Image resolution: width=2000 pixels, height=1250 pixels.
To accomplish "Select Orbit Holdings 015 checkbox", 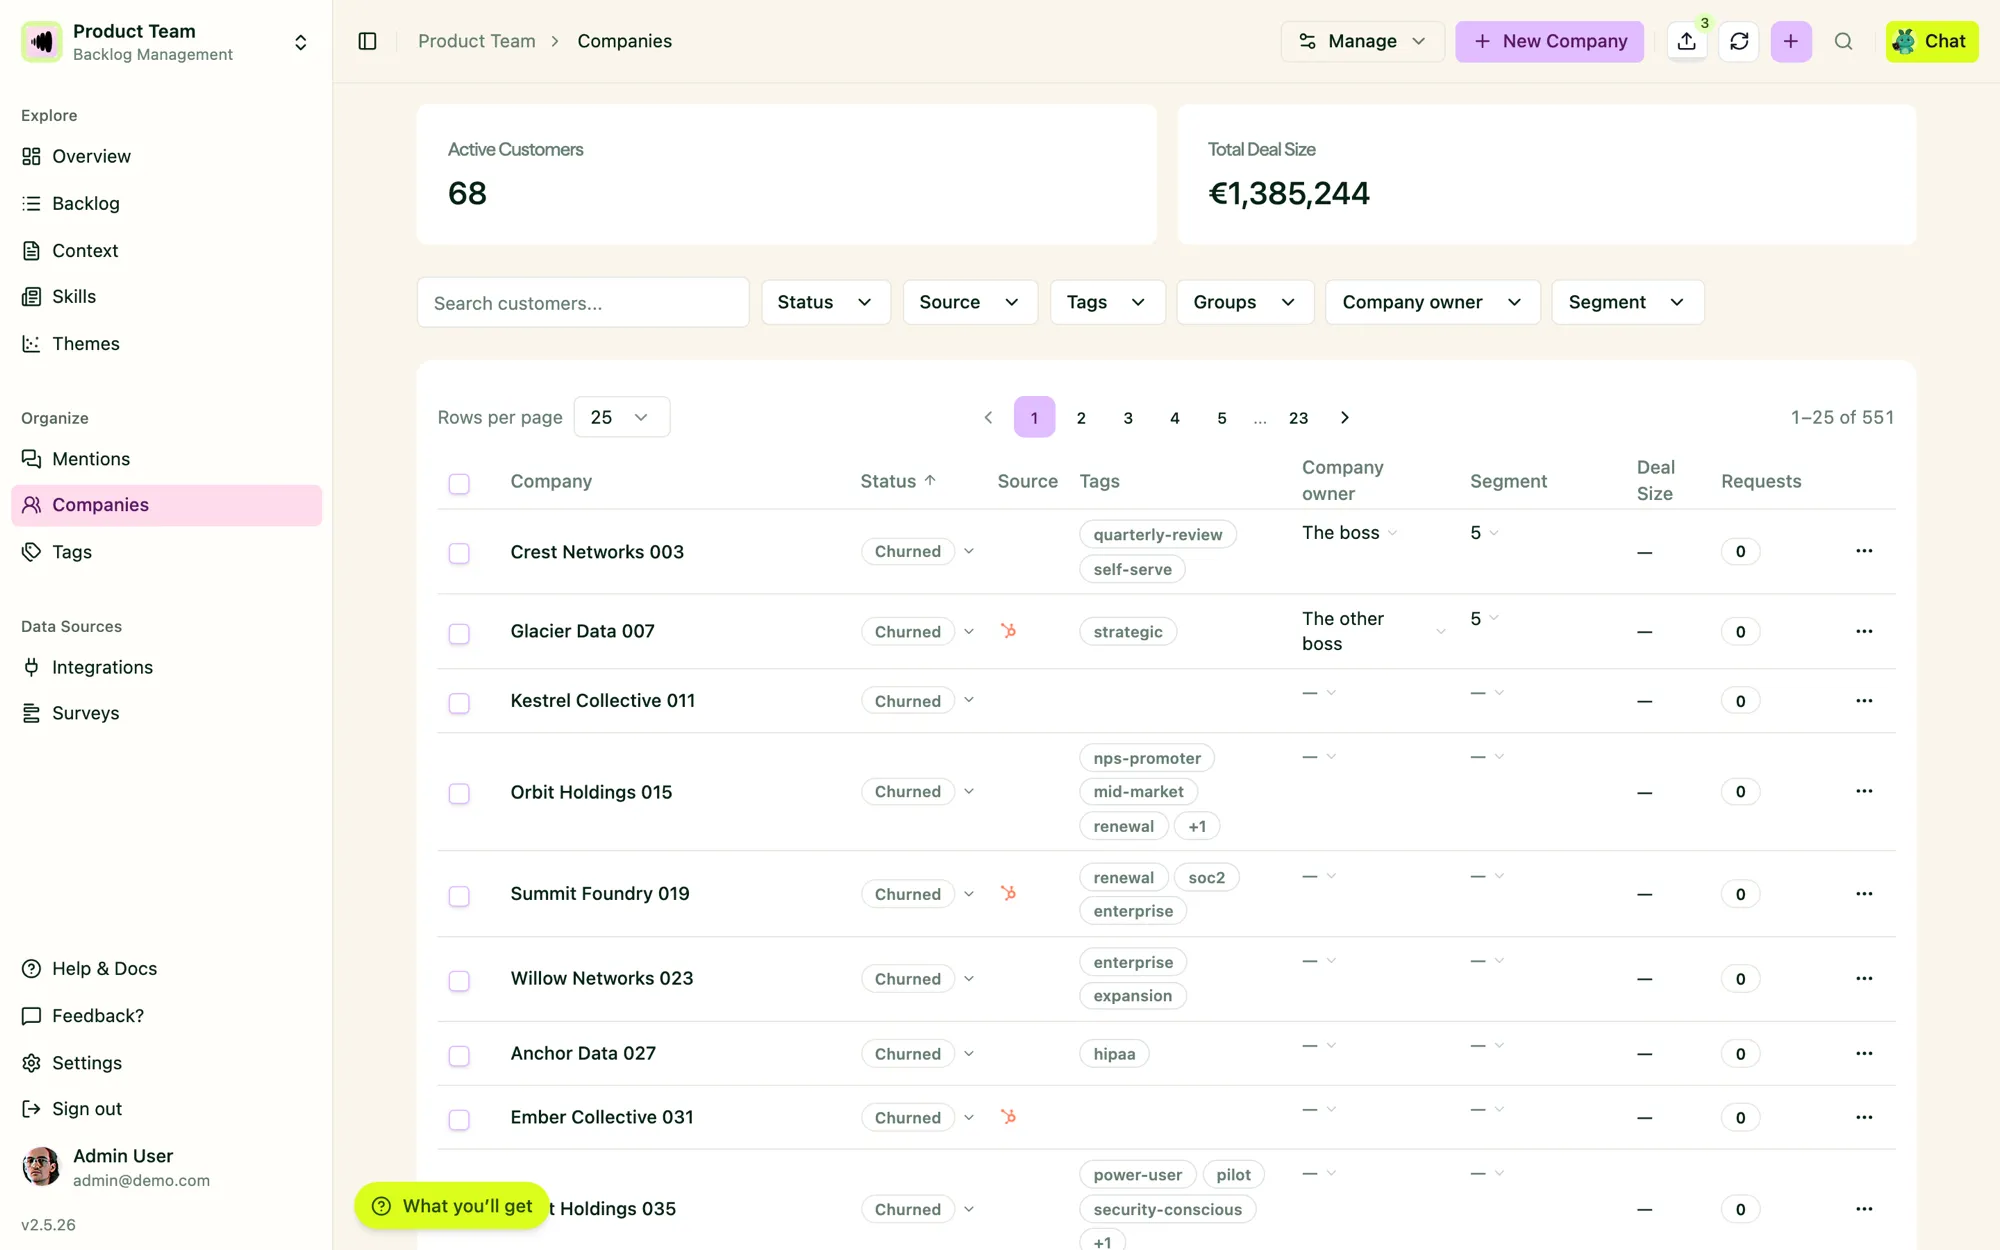I will click(x=459, y=794).
